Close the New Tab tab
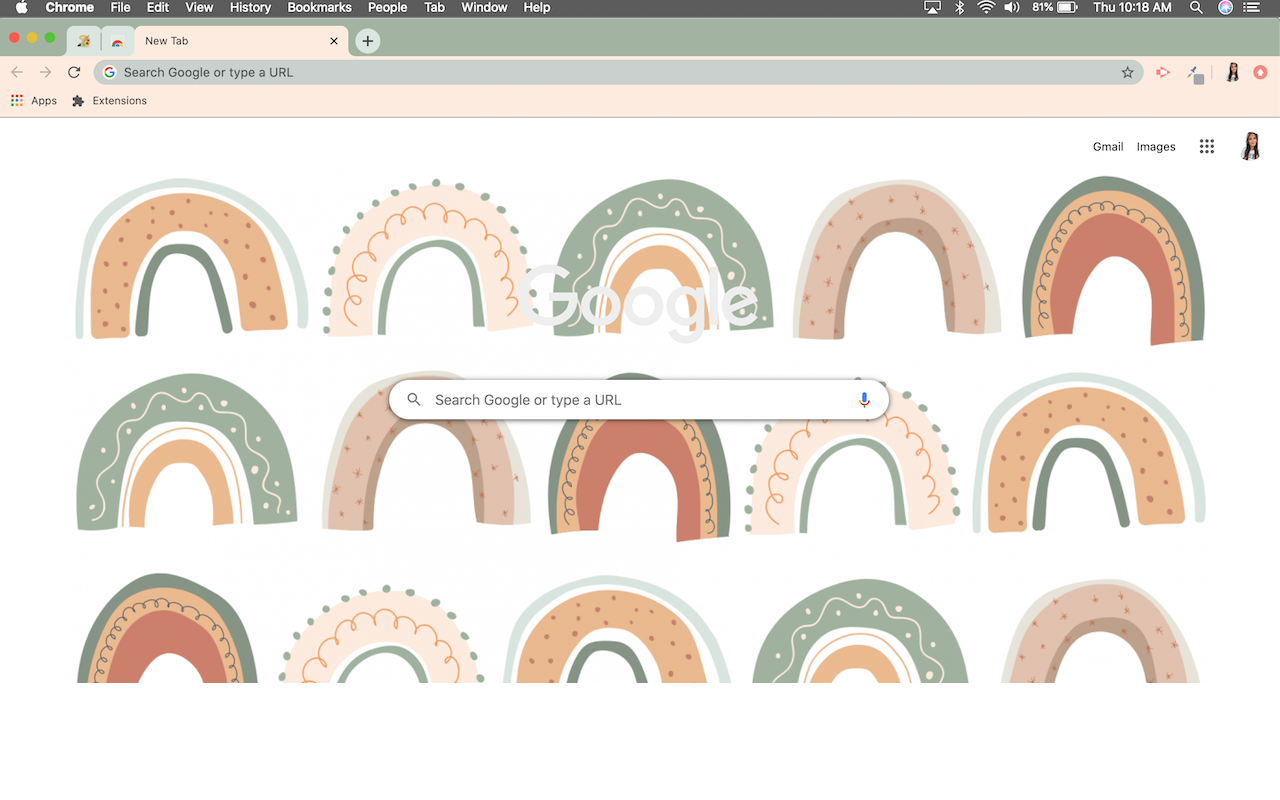The image size is (1280, 800). 334,41
